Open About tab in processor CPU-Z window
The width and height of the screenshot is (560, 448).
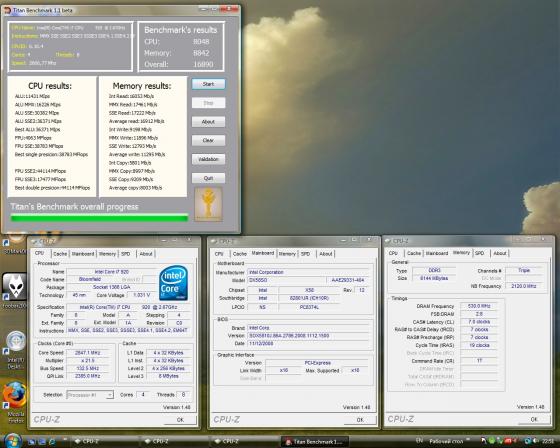point(146,254)
